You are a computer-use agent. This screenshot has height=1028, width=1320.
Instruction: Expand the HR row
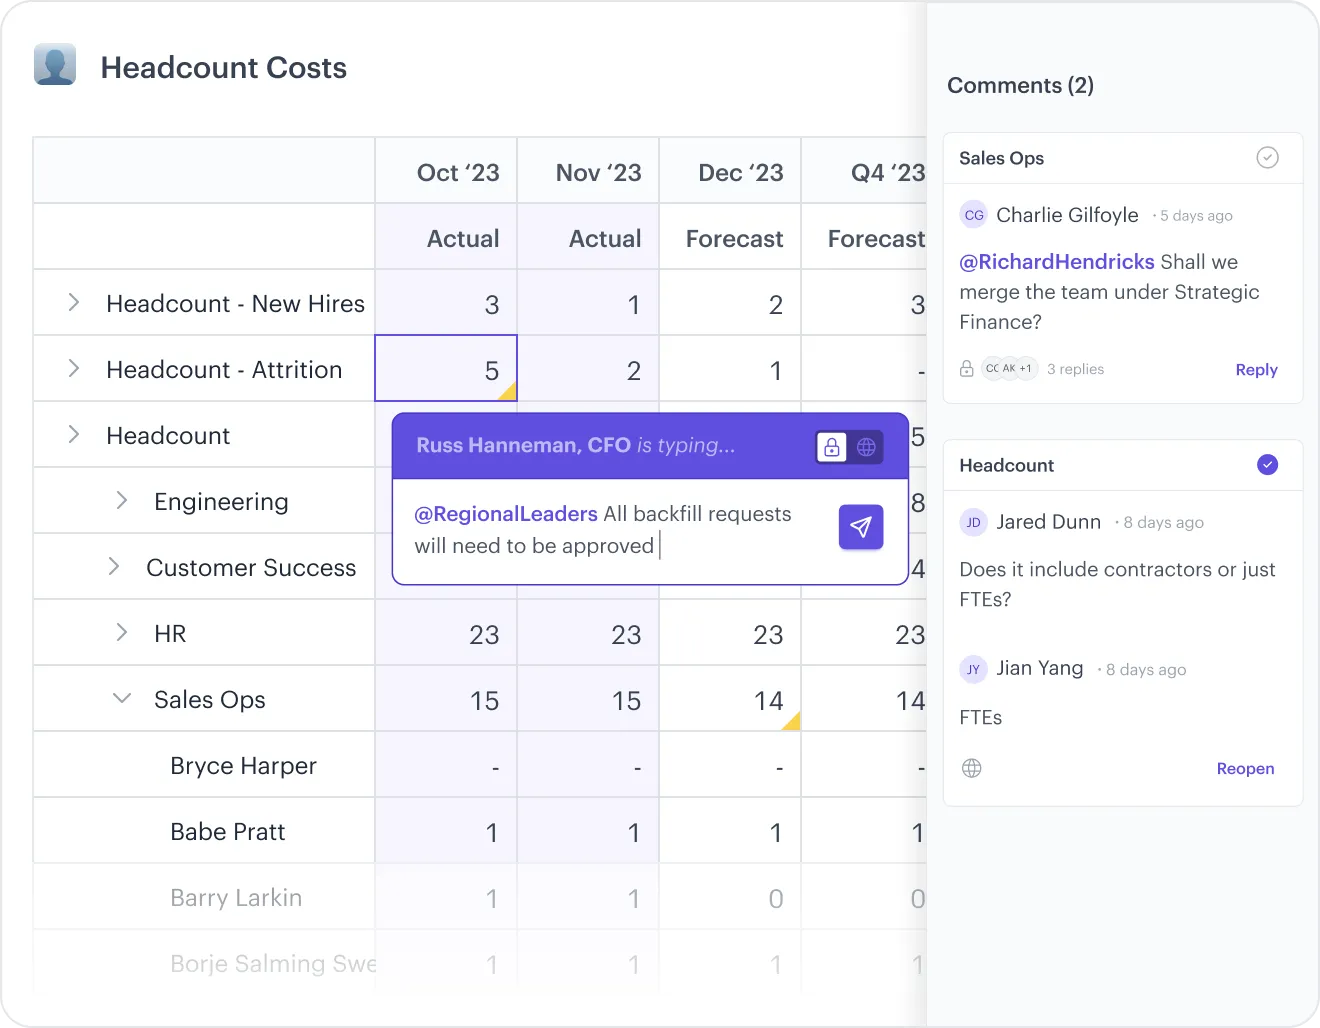click(121, 632)
